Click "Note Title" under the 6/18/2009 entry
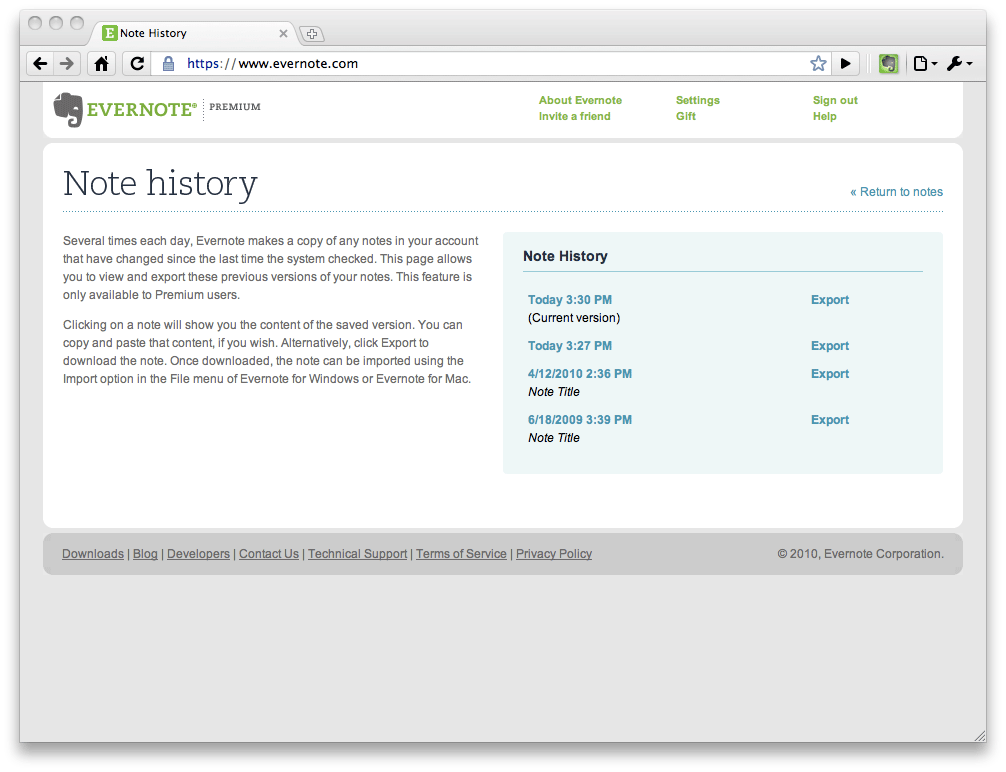 pyautogui.click(x=554, y=438)
